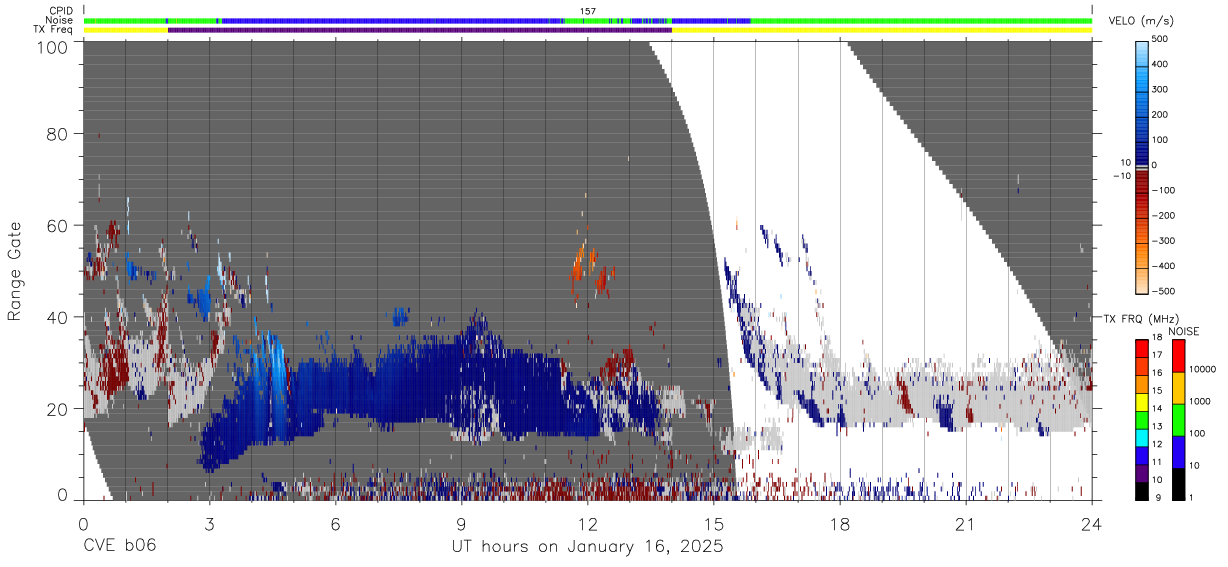The height and width of the screenshot is (567, 1228).
Task: Click the 14 MHz tick on frequency legend
Action: tap(1157, 408)
